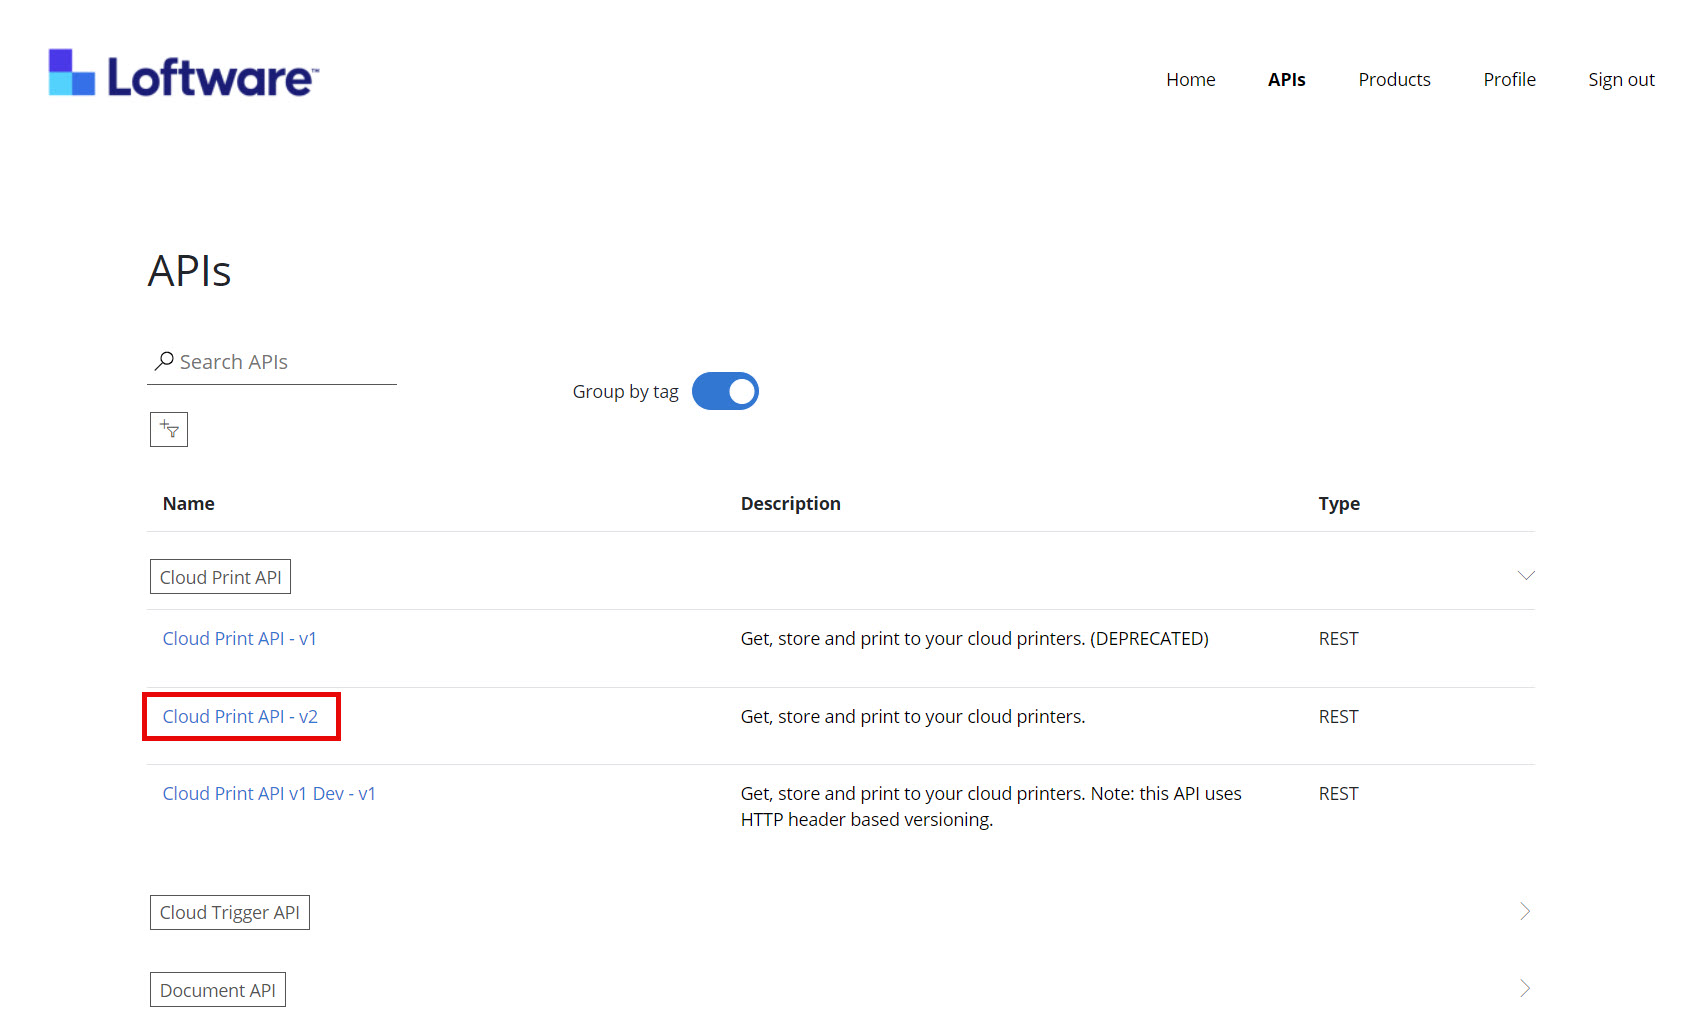Open Cloud Print API v1 Dev - v1 link
Screen dimensions: 1688x1031
click(x=269, y=793)
